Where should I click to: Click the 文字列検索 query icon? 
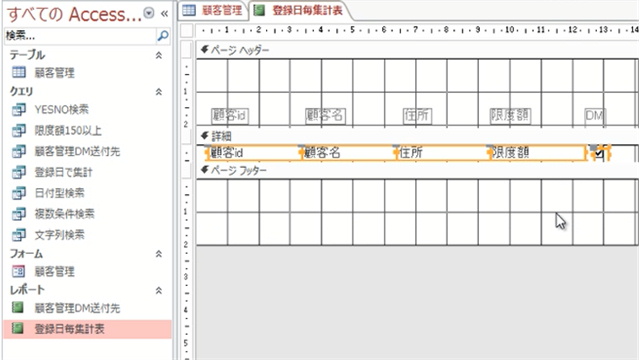pyautogui.click(x=19, y=235)
